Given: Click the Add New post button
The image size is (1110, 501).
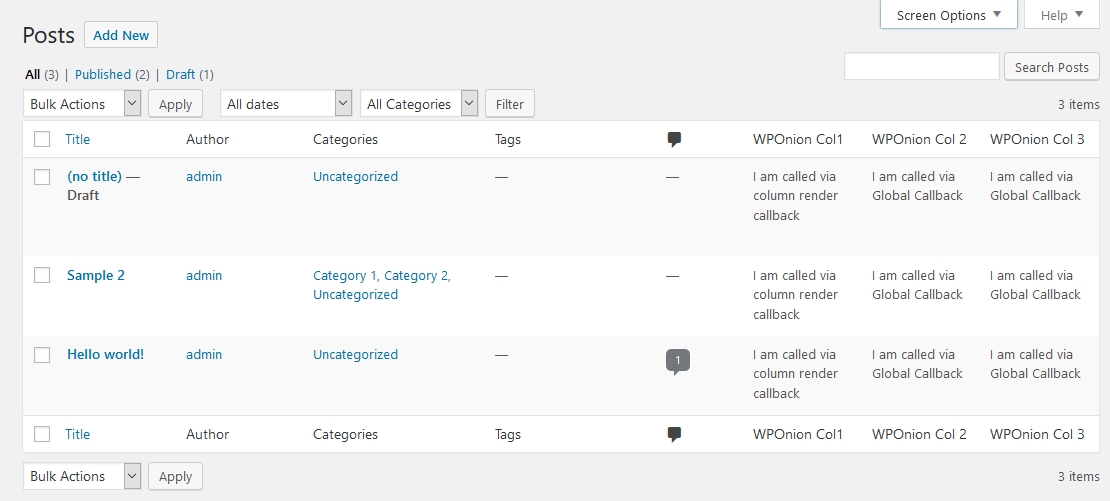Looking at the screenshot, I should point(121,35).
